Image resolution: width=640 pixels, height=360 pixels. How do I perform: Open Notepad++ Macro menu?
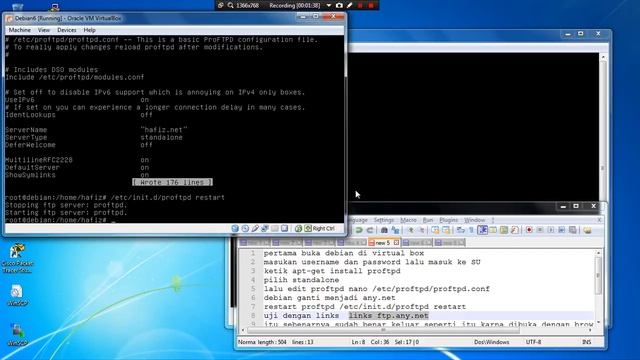click(408, 220)
